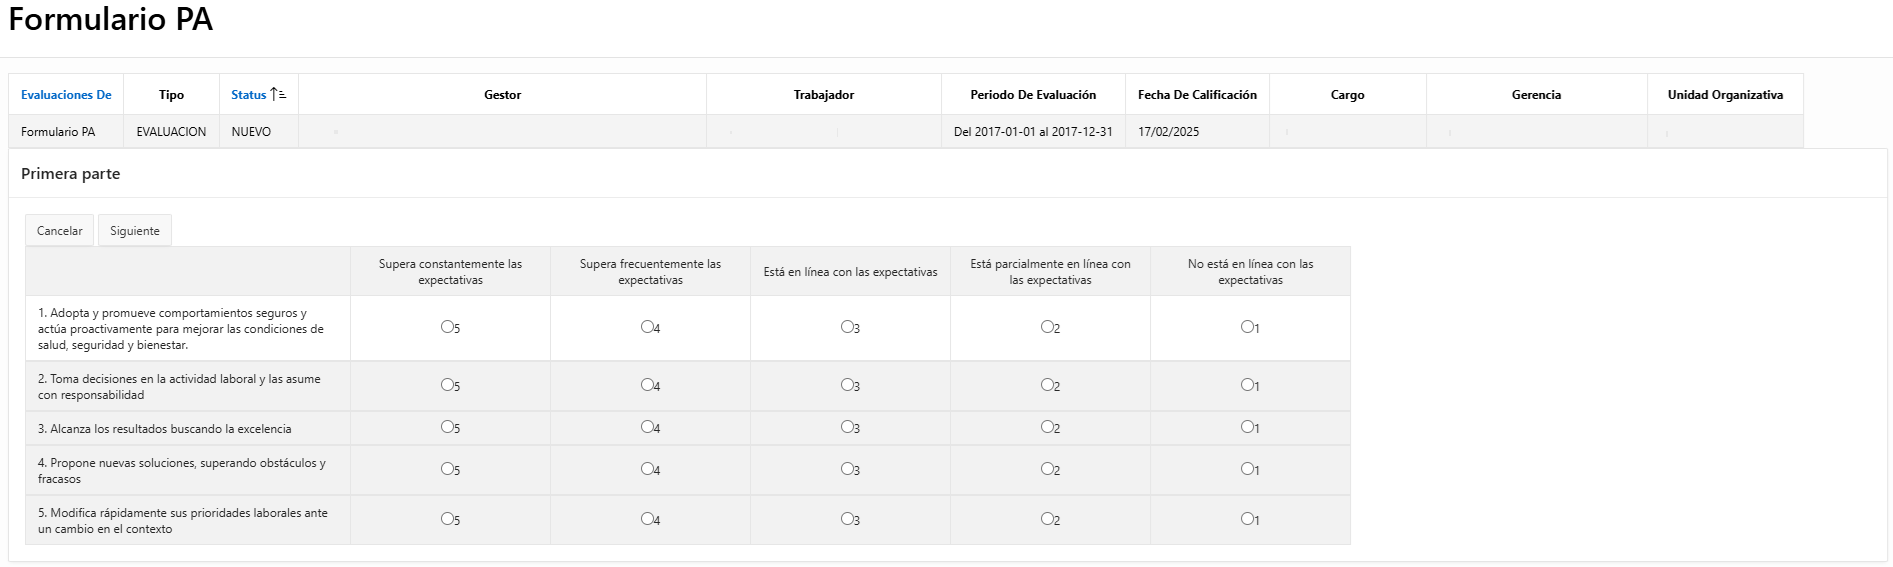1893x567 pixels.
Task: Click the Gestor column header
Action: [502, 95]
